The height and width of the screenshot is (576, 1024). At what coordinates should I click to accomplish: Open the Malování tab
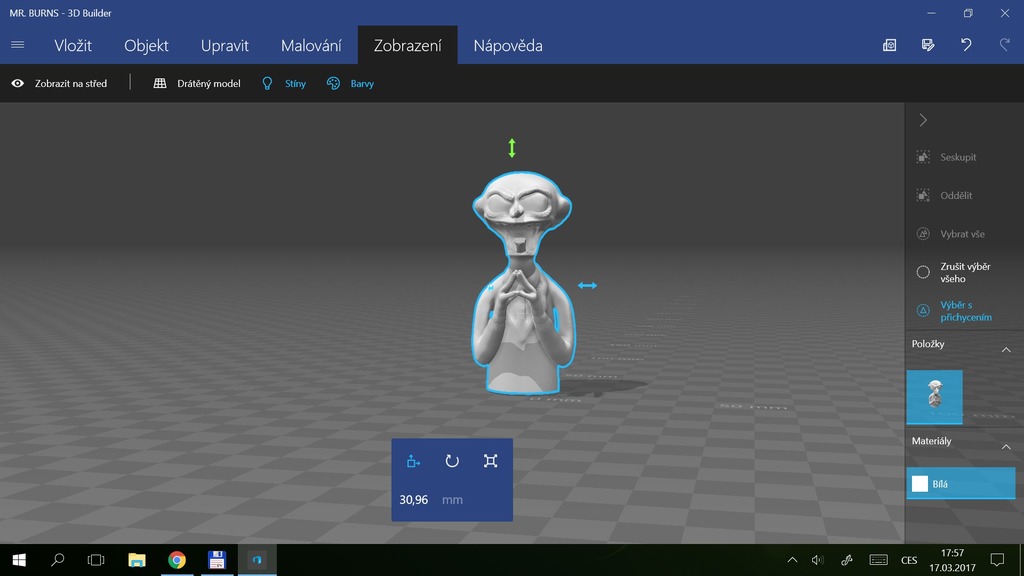click(x=311, y=46)
